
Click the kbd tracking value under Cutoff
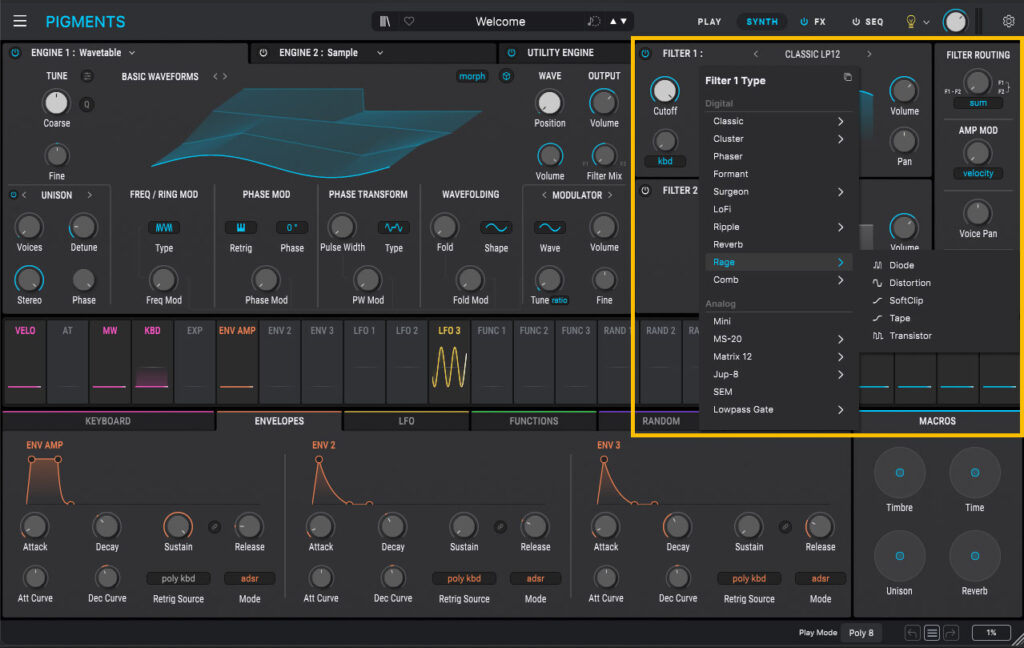click(665, 161)
